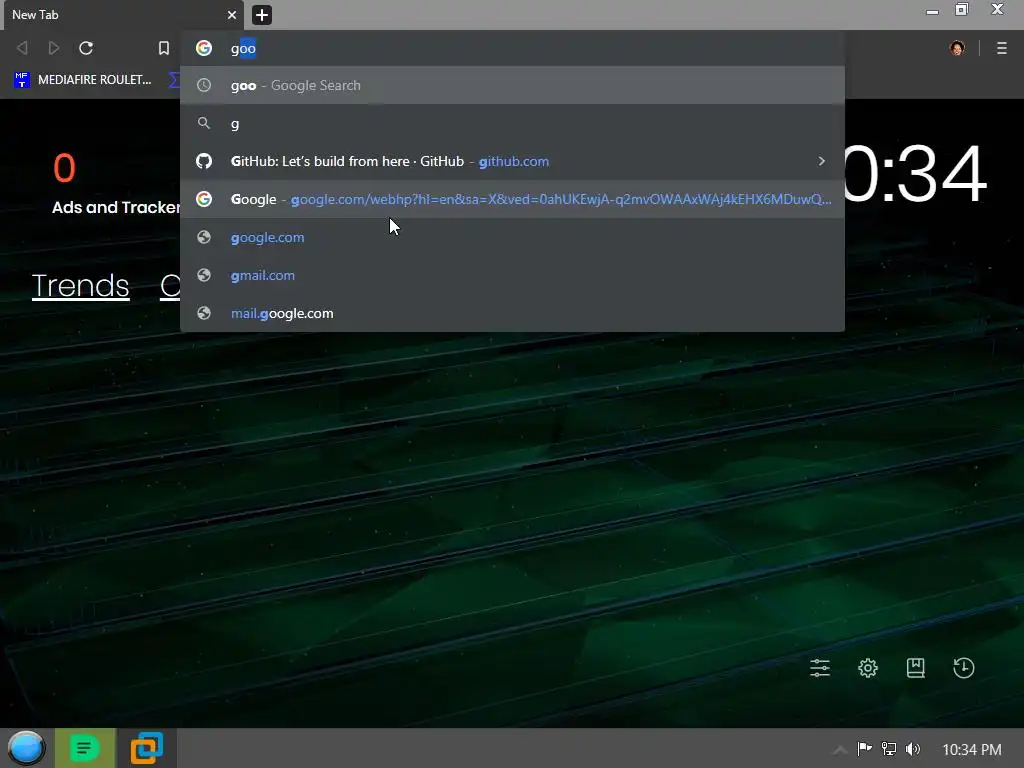This screenshot has height=768, width=1024.
Task: Open history clock icon on new tab page
Action: pos(963,667)
